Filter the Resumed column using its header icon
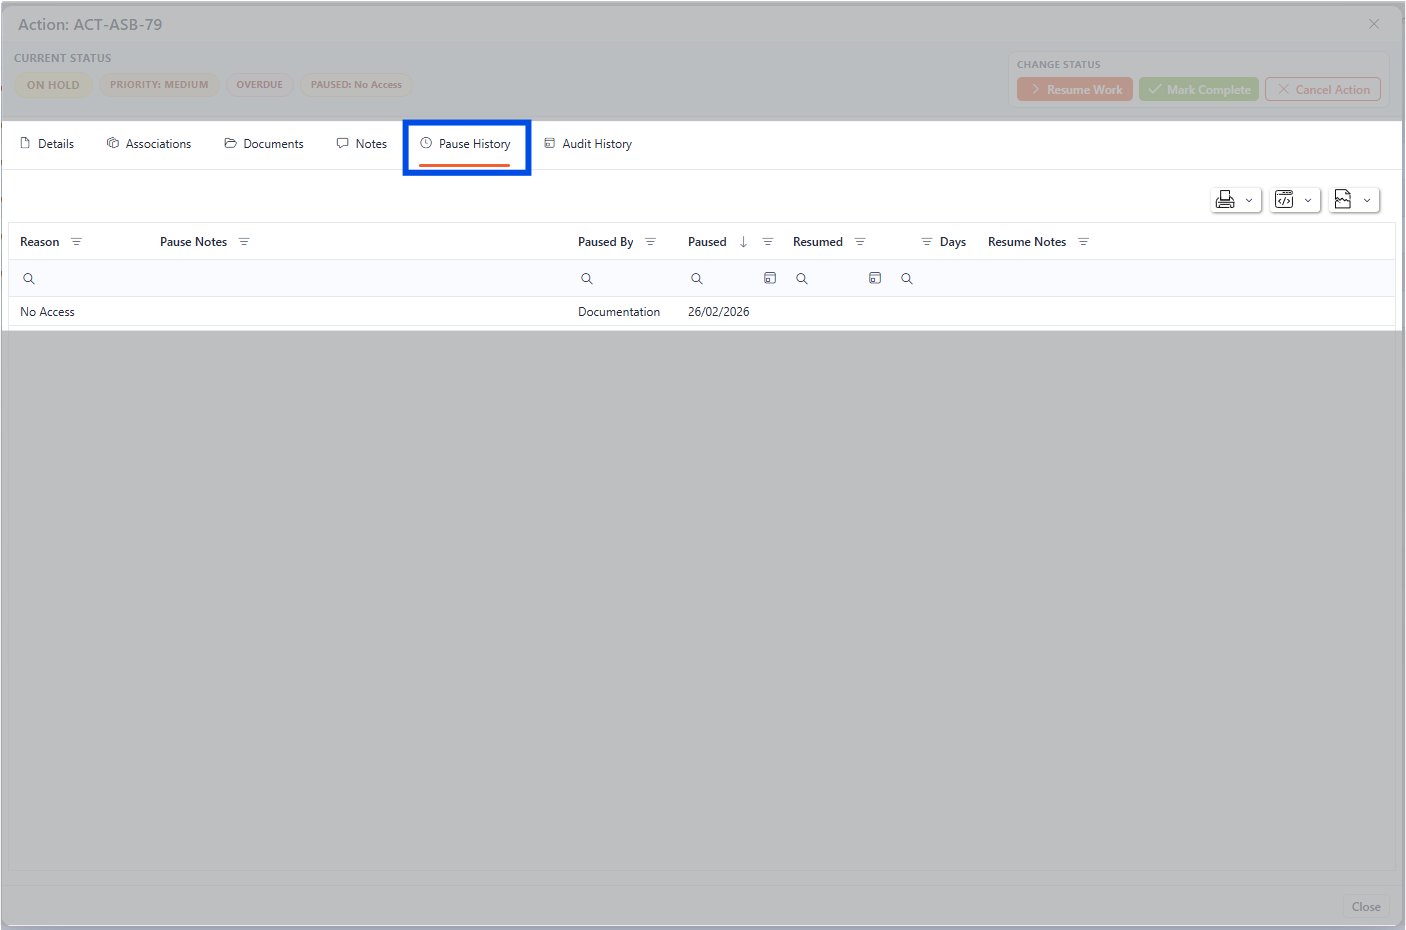Image resolution: width=1406 pixels, height=930 pixels. (860, 242)
